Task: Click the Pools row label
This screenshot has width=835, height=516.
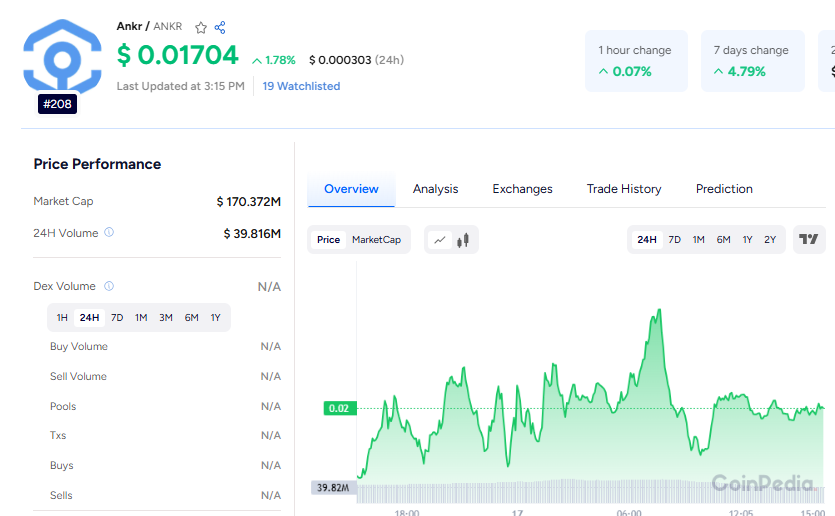Action: [63, 406]
